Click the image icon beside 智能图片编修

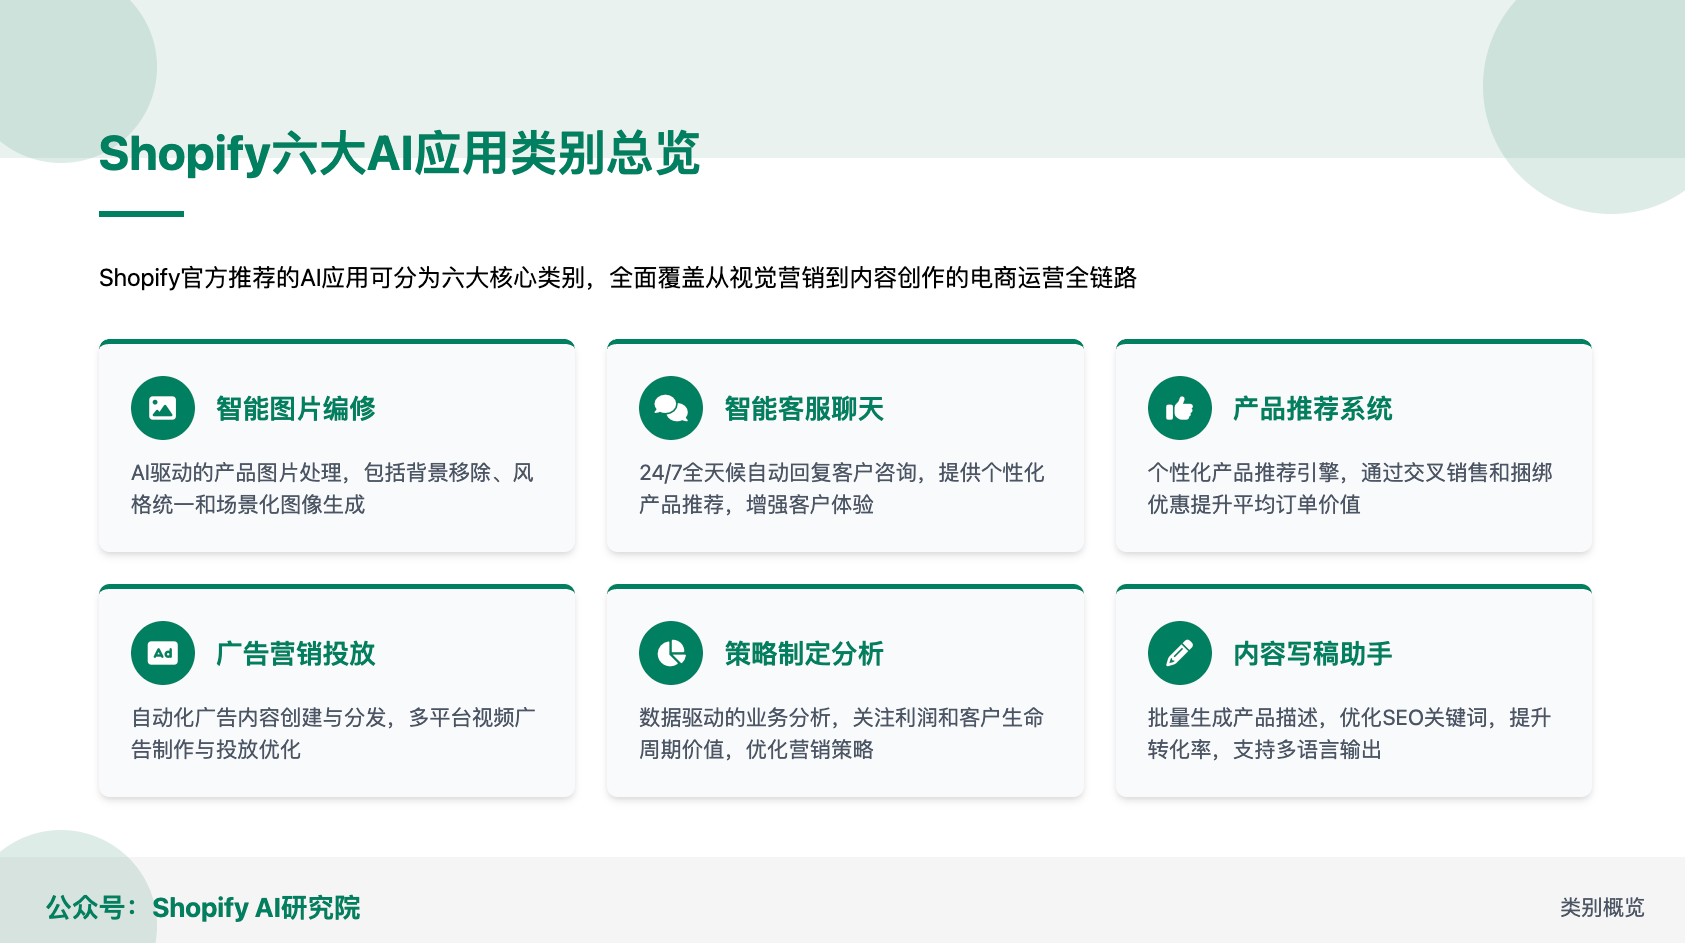(163, 408)
